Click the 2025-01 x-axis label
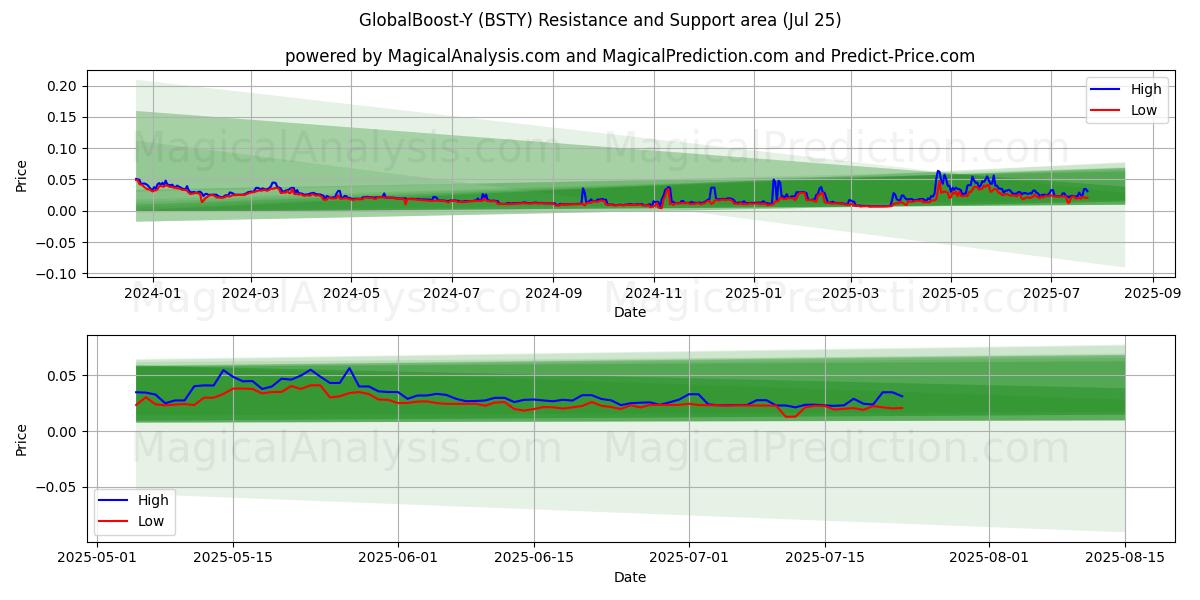This screenshot has width=1200, height=600. point(754,293)
